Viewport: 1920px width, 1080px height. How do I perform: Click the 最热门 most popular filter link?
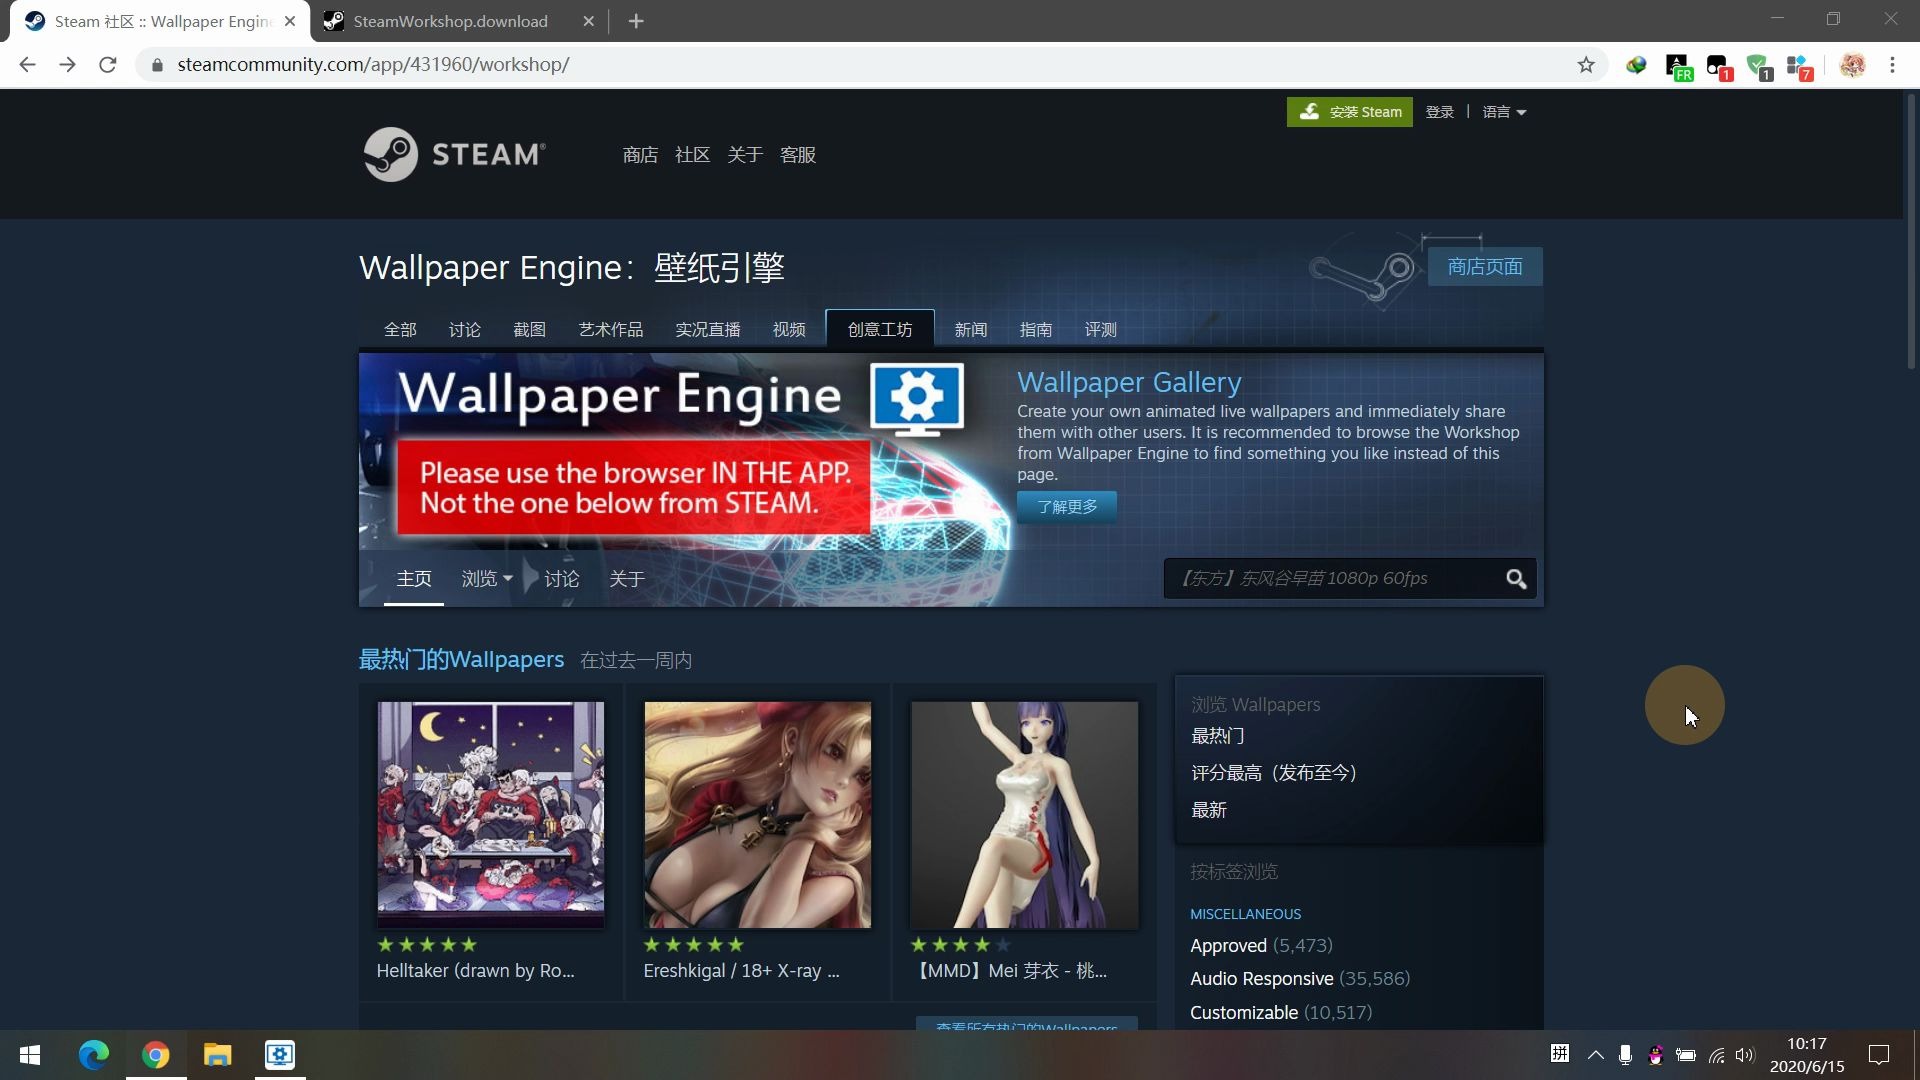1215,736
